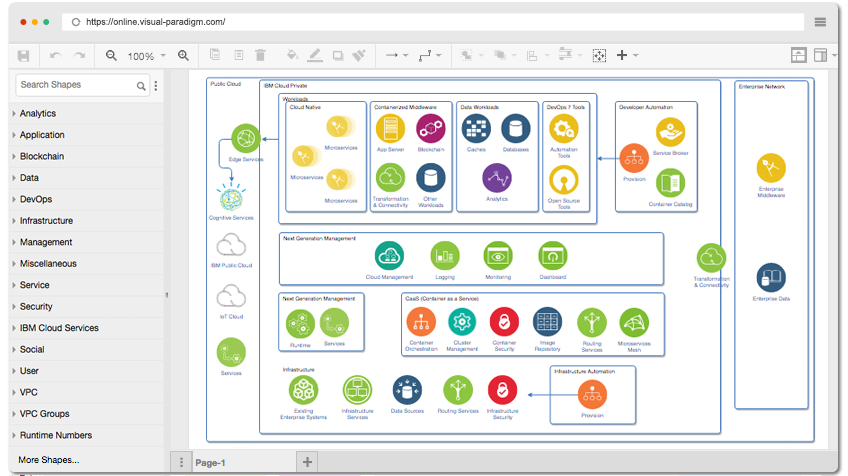The width and height of the screenshot is (848, 476).
Task: Select the Databases icon
Action: coord(516,129)
